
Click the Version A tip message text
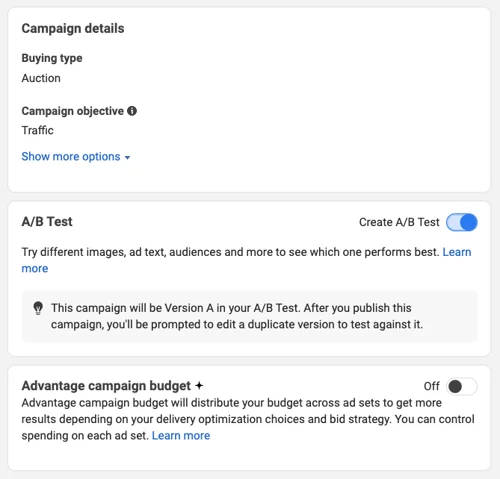[237, 316]
